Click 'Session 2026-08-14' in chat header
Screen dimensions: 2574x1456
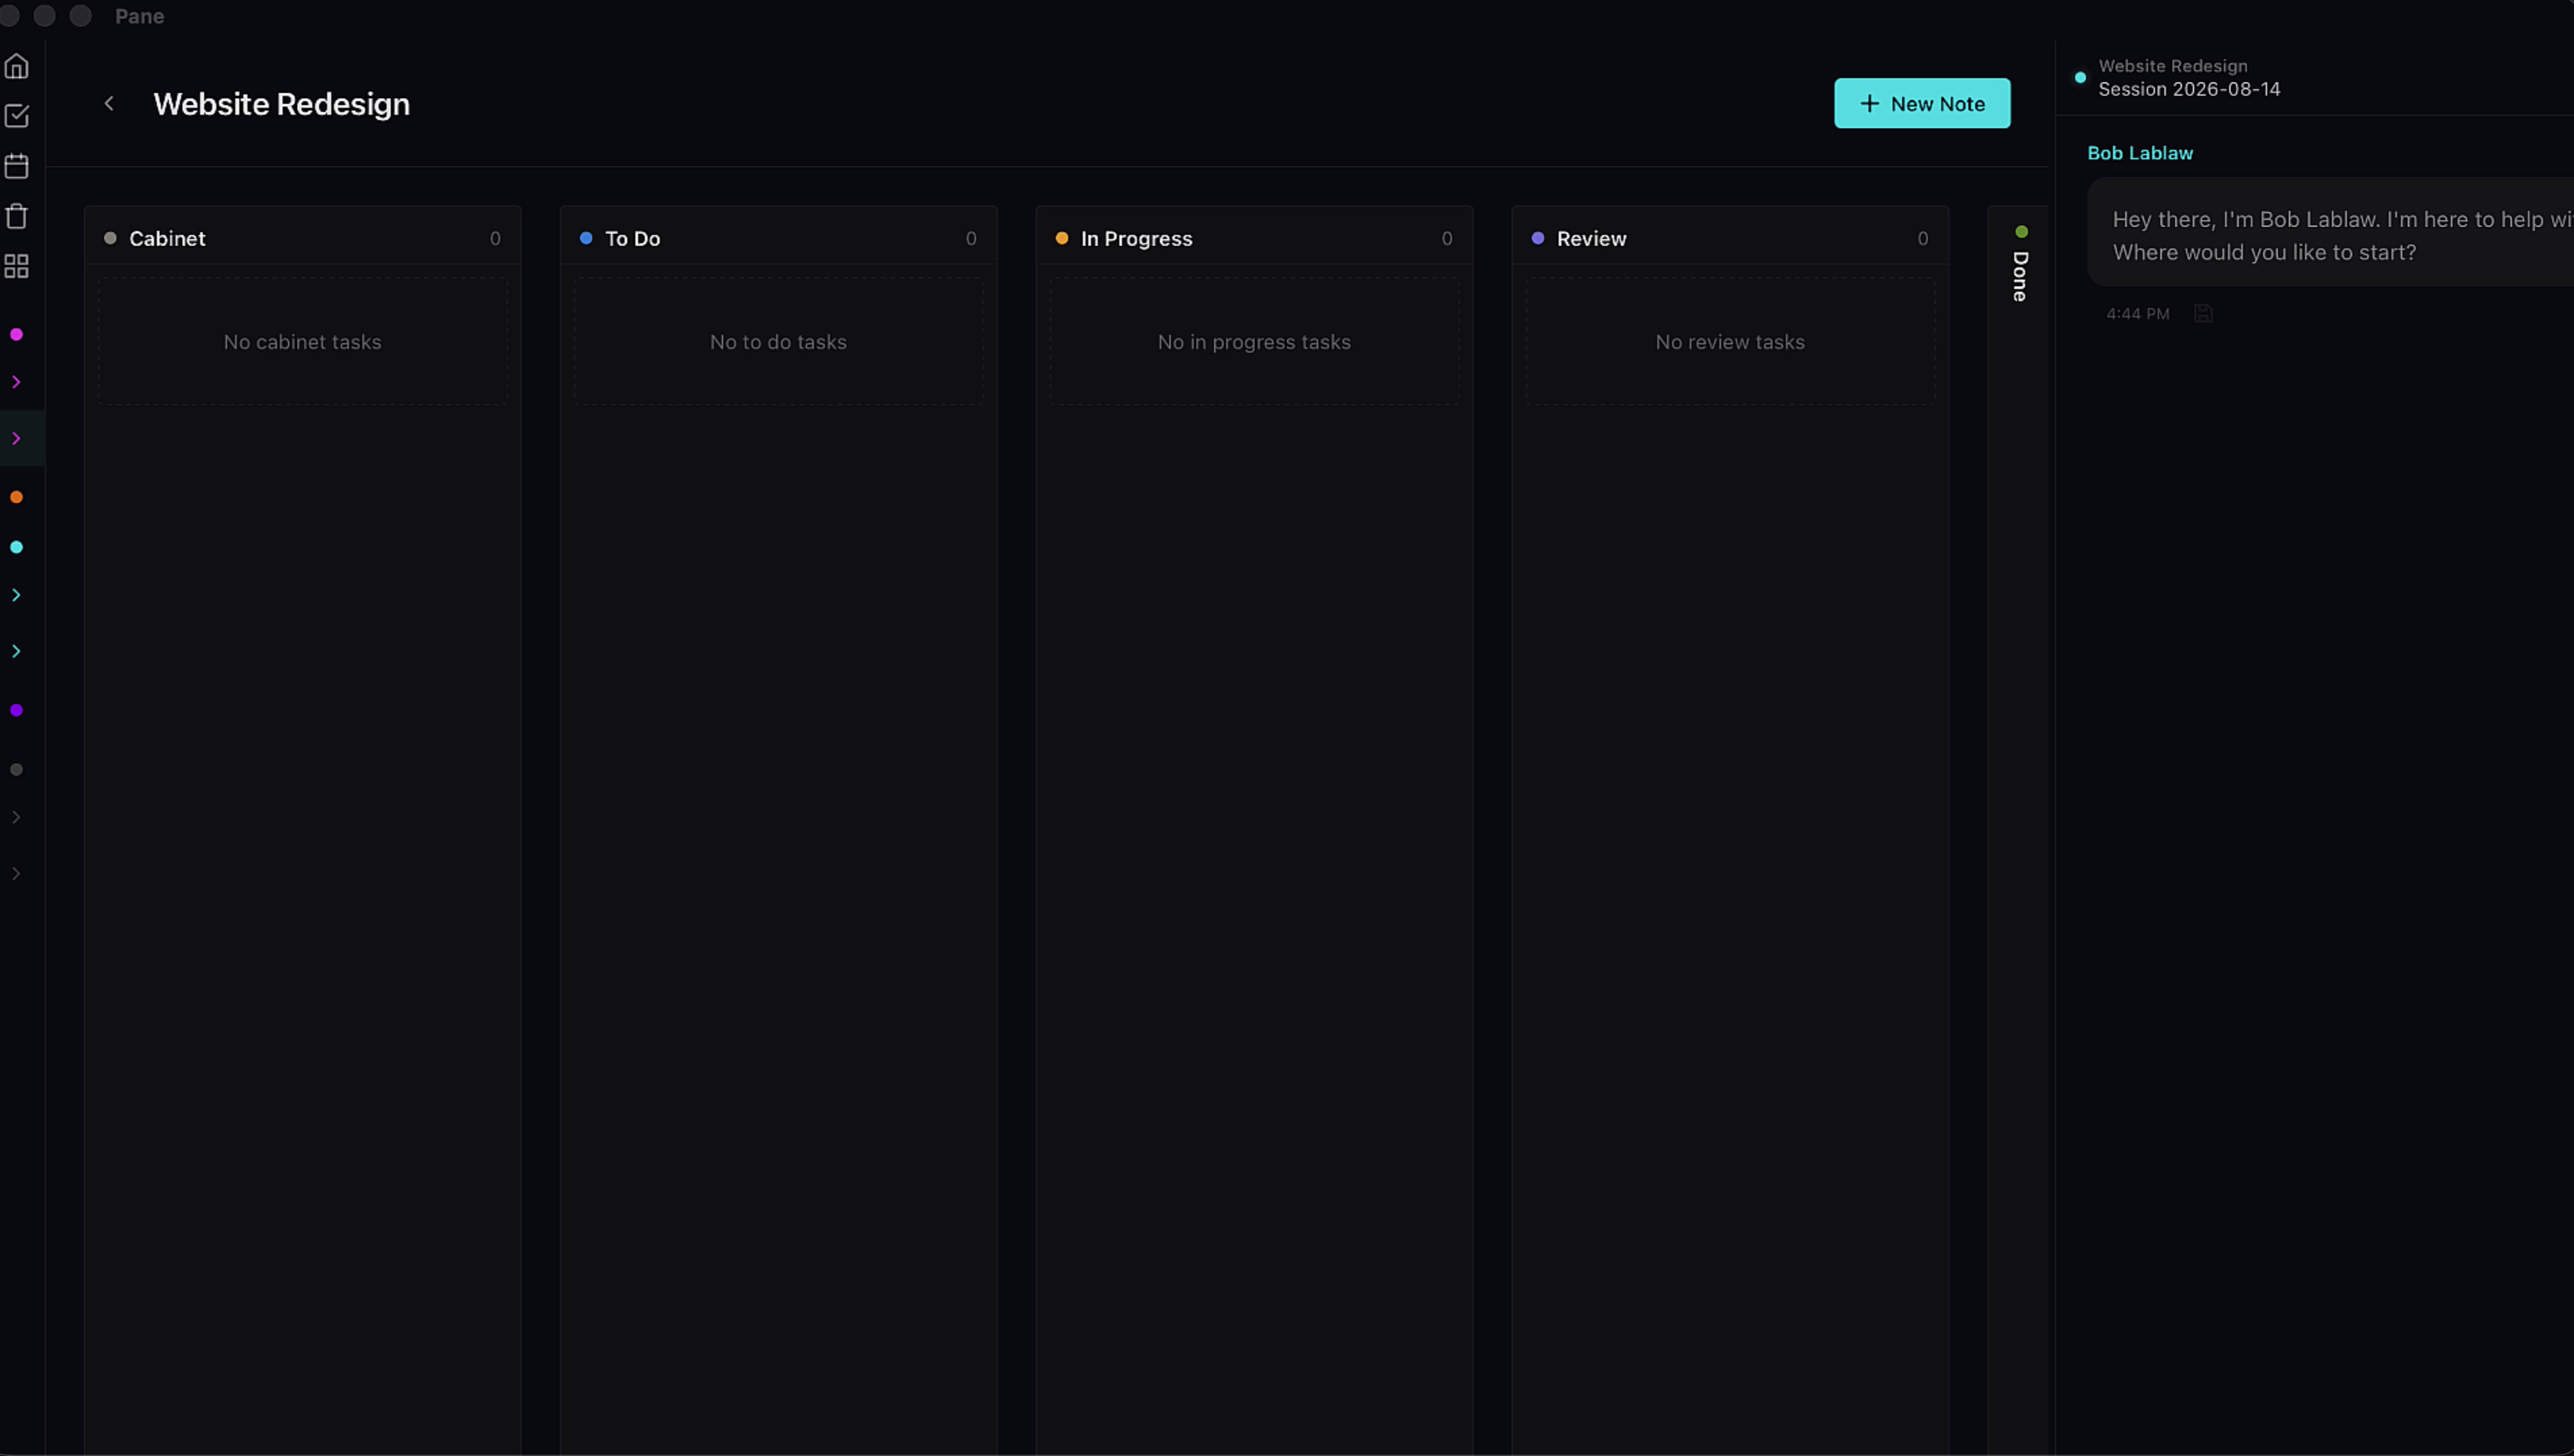2189,89
